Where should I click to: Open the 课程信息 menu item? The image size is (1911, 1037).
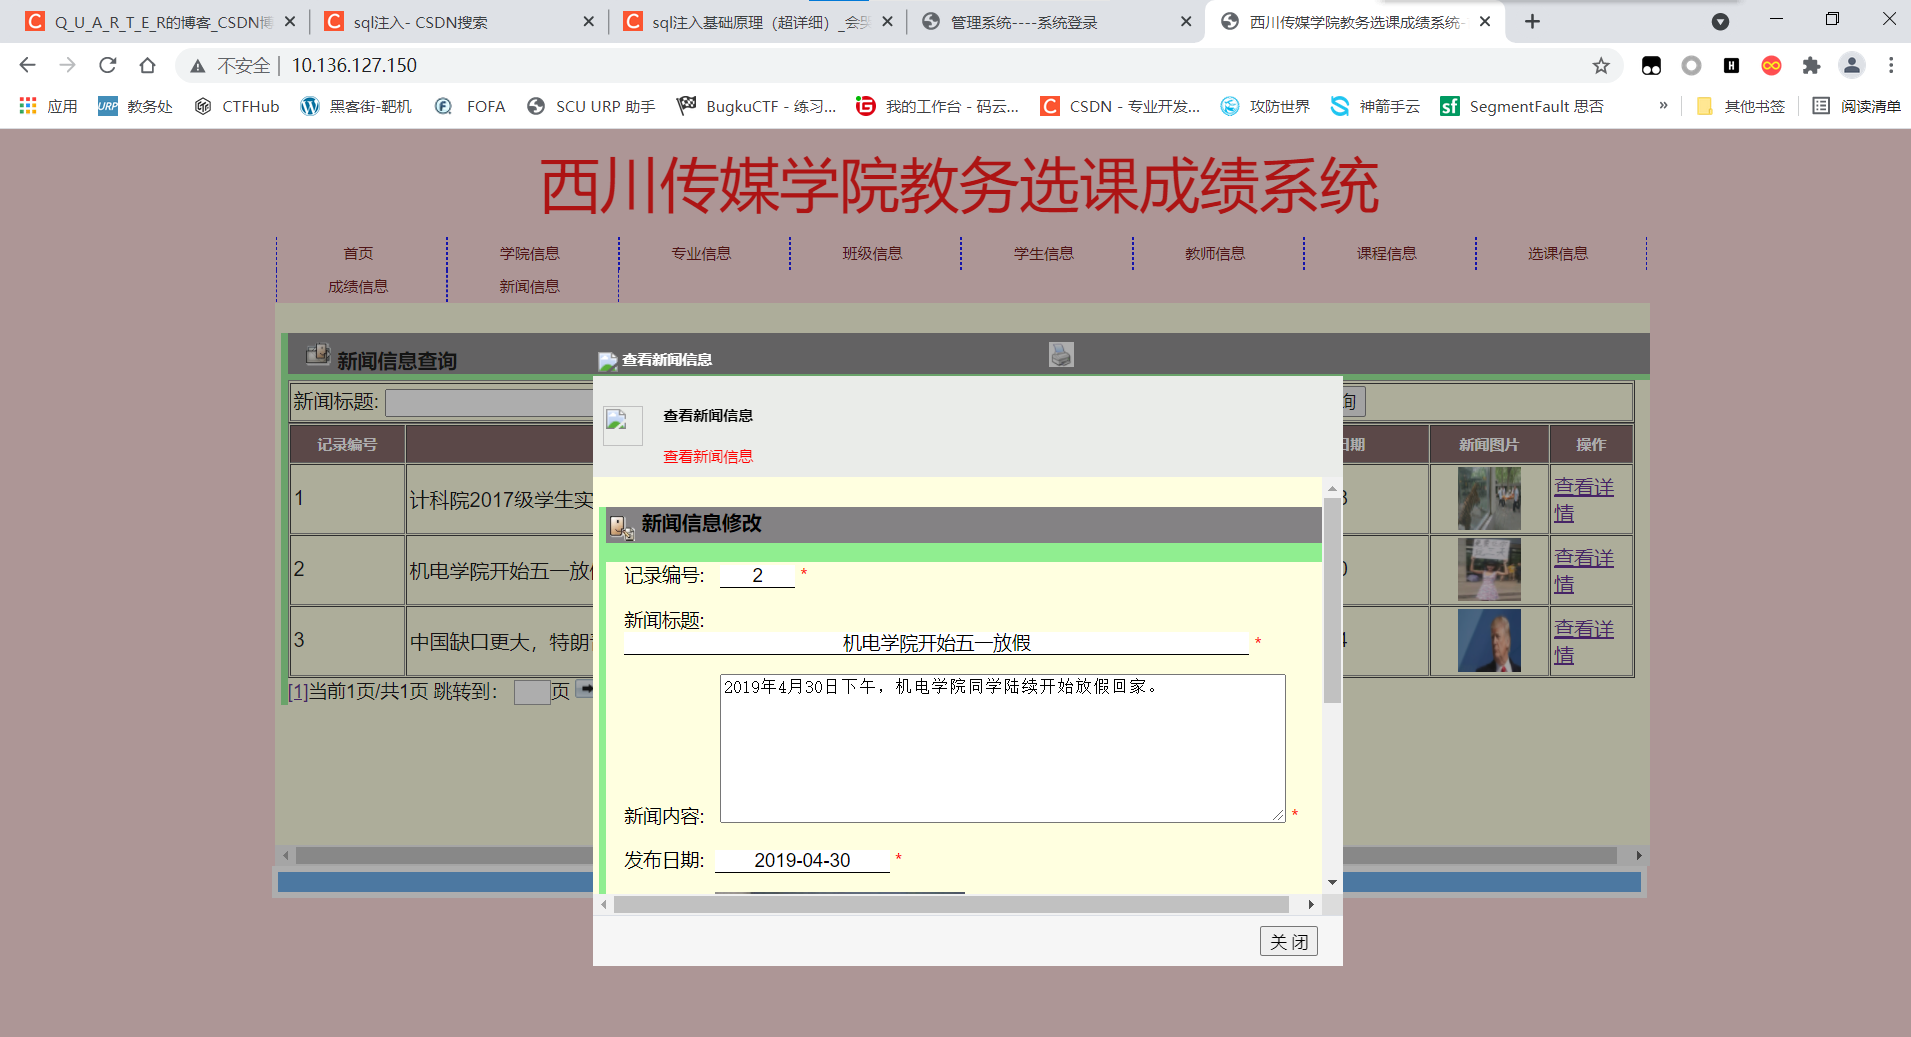1387,253
